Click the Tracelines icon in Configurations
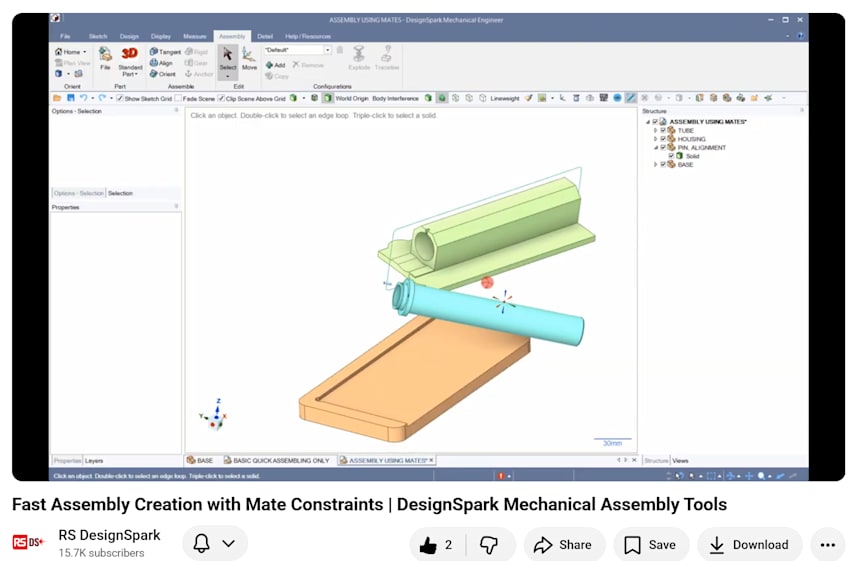Image resolution: width=852 pixels, height=561 pixels. pyautogui.click(x=386, y=58)
